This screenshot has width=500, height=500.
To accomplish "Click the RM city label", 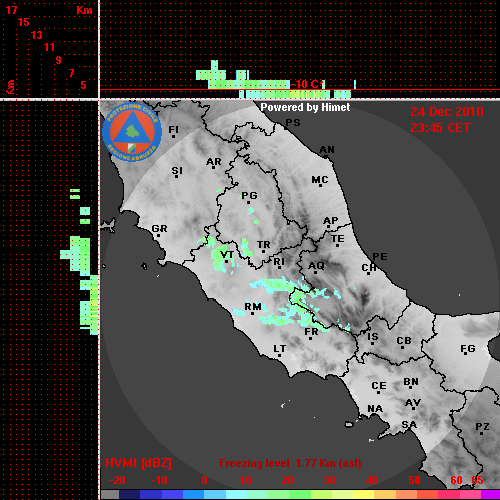I will pyautogui.click(x=253, y=307).
